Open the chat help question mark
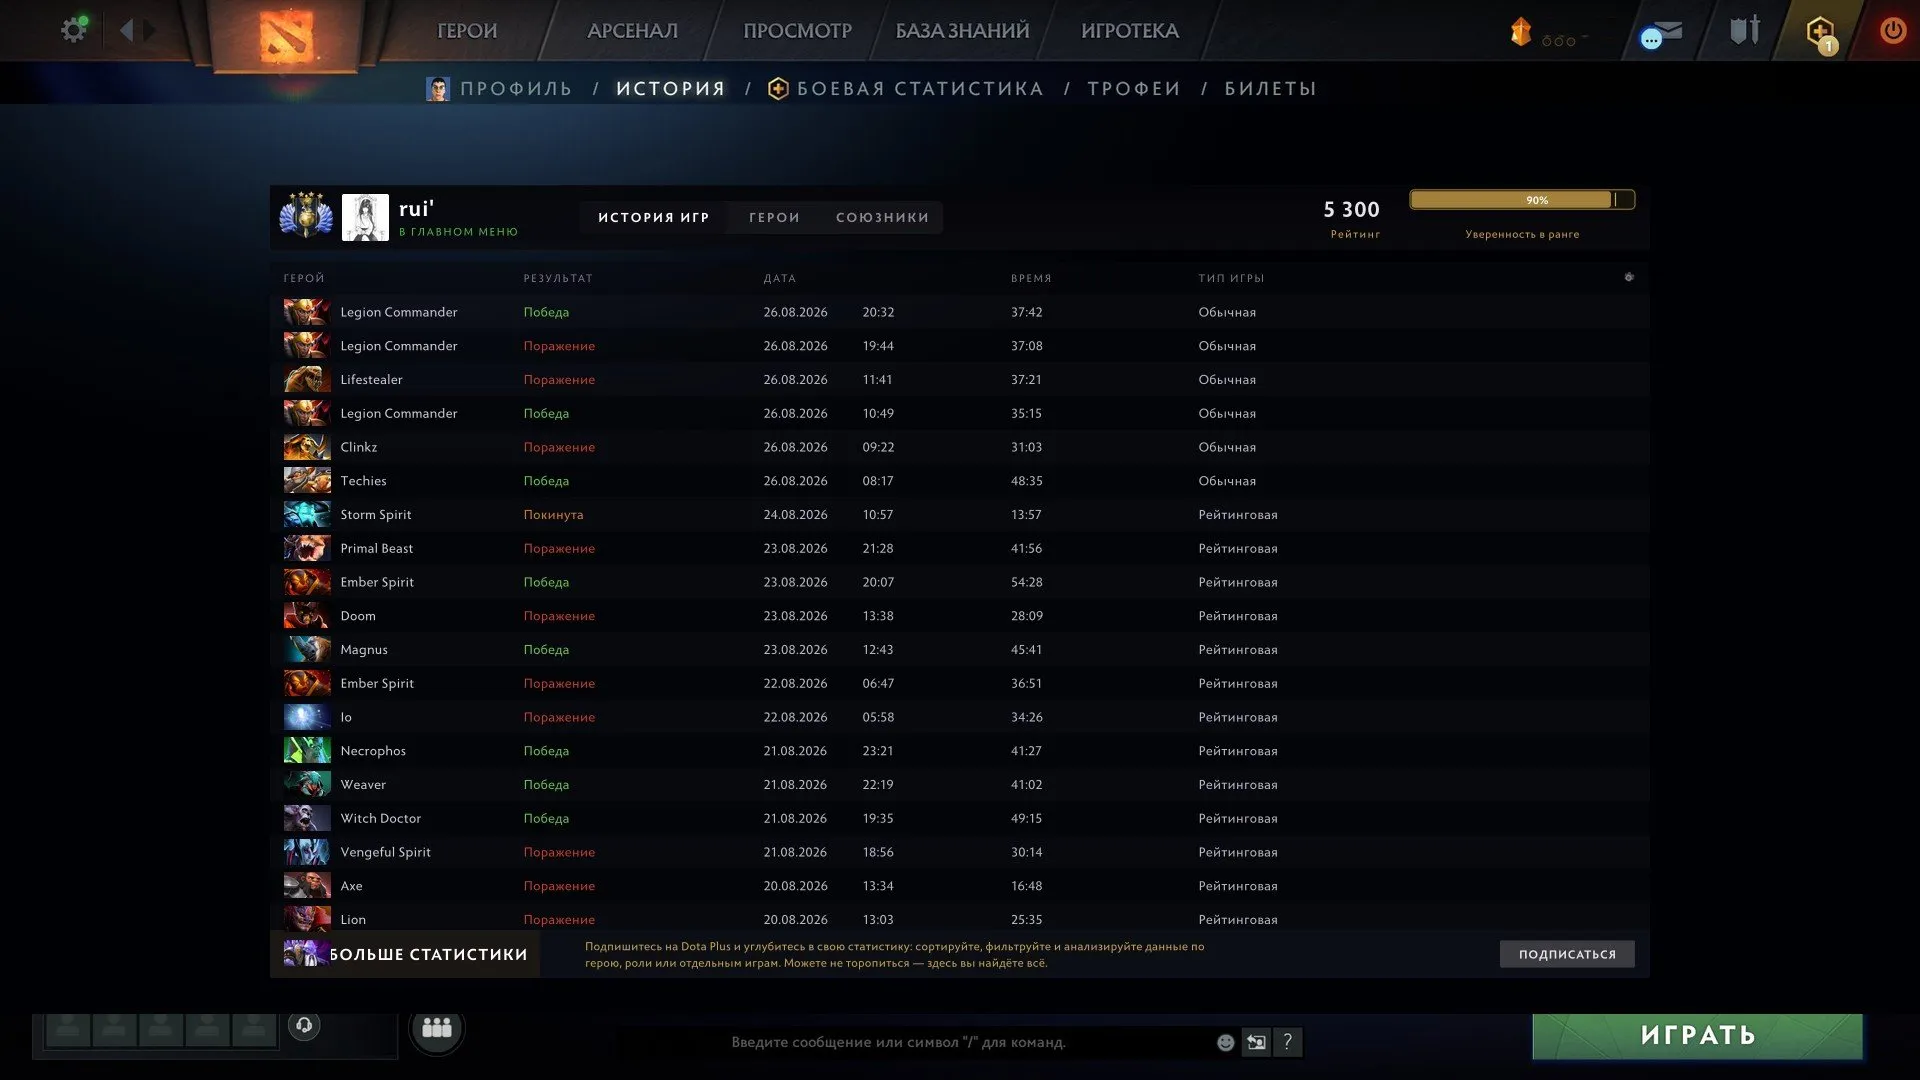Screen dimensions: 1920x1080 [1288, 1042]
